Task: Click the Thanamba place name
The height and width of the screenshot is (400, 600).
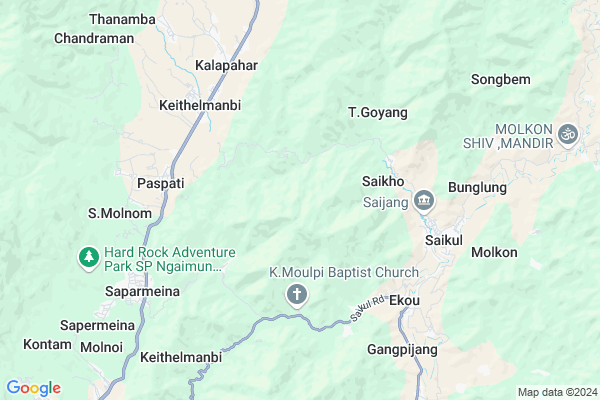Action: [x=122, y=20]
